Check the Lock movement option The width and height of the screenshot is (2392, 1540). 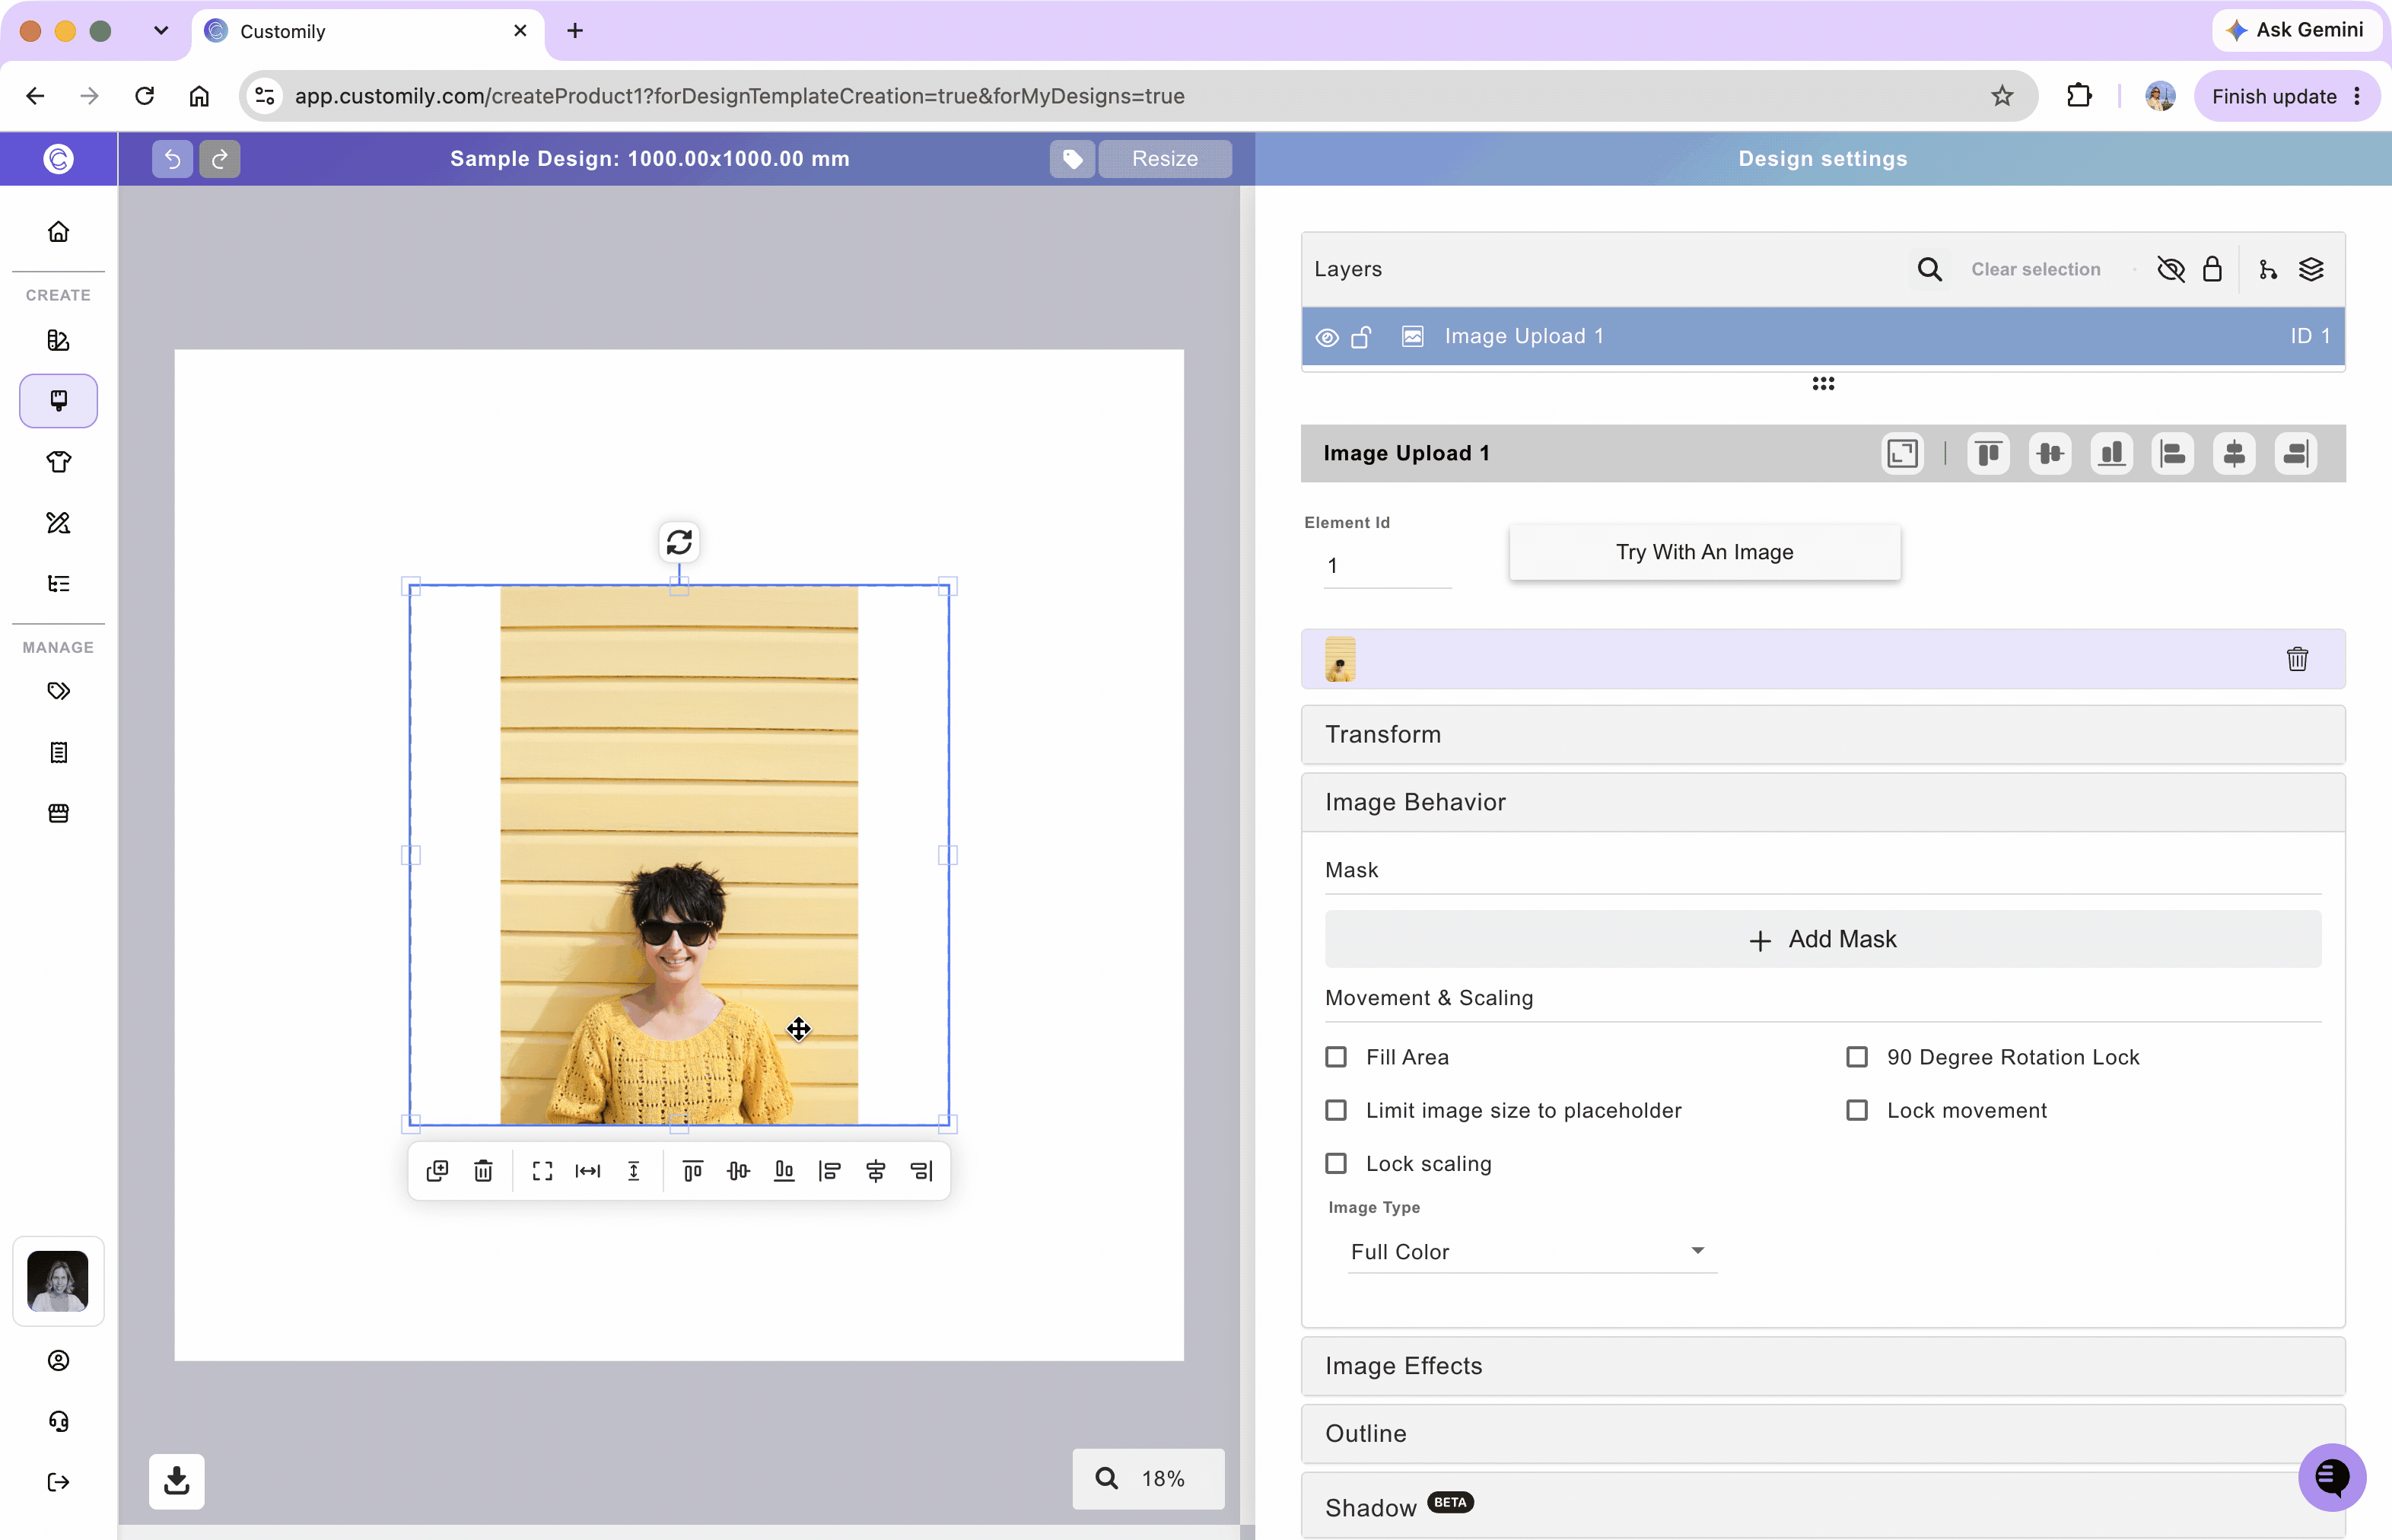point(1857,1110)
